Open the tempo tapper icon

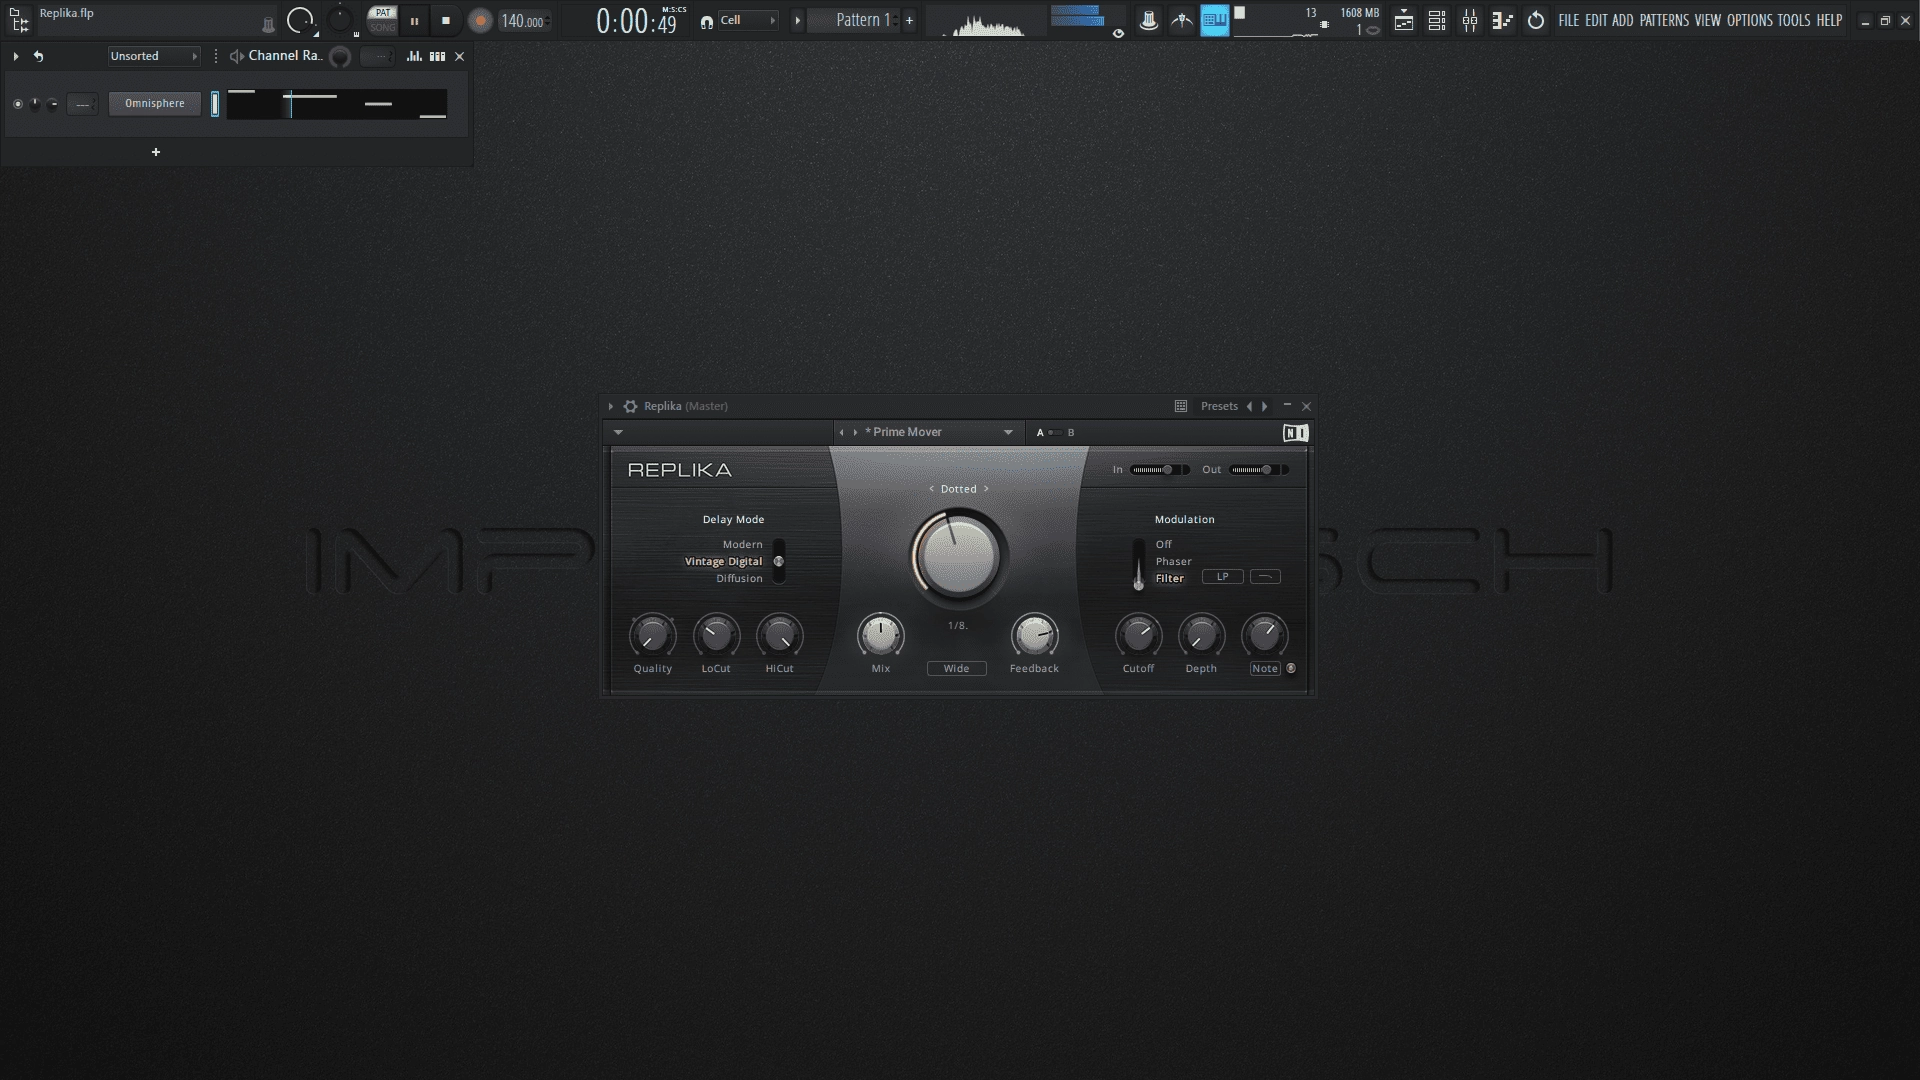[x=1182, y=20]
